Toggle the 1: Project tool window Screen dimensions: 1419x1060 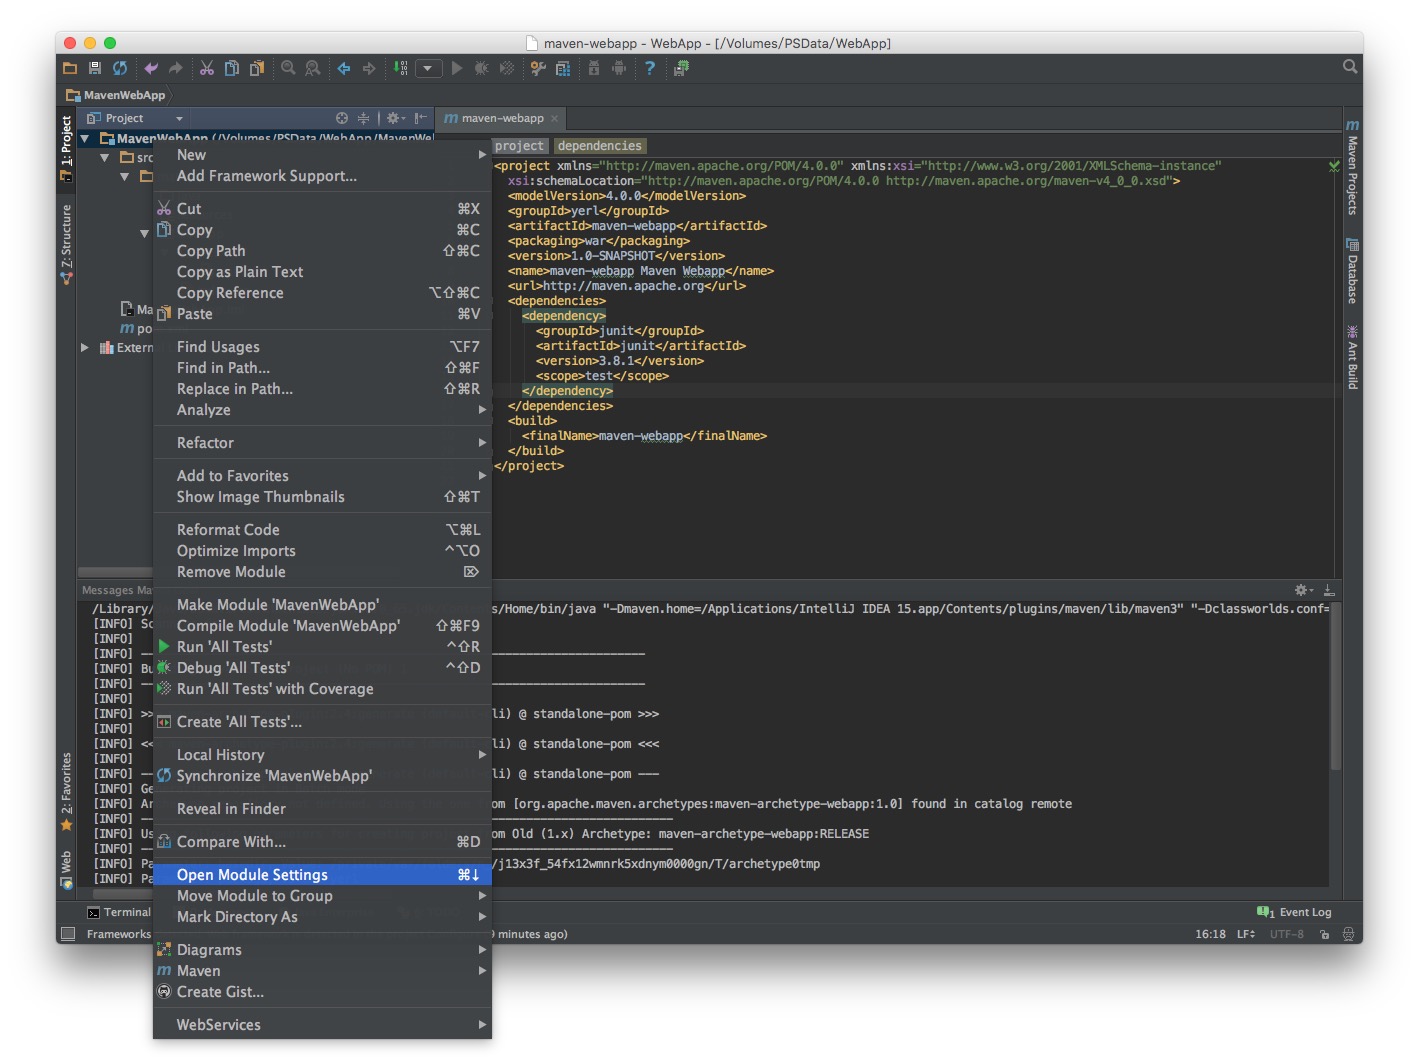66,147
